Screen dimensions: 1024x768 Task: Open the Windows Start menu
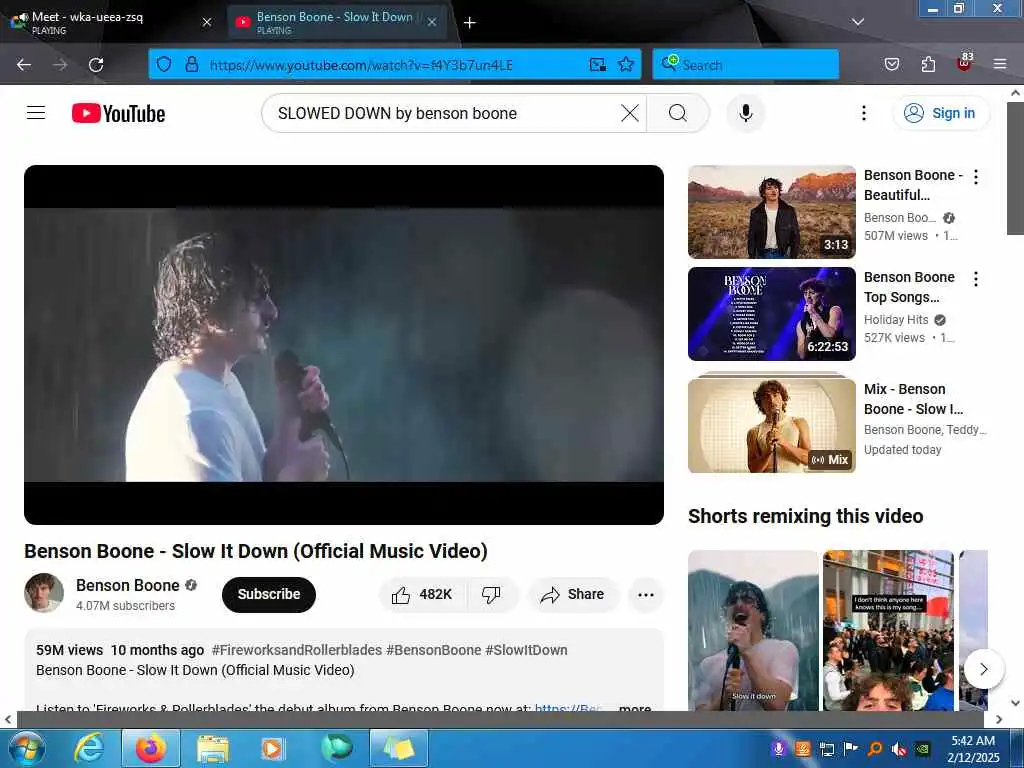click(26, 748)
